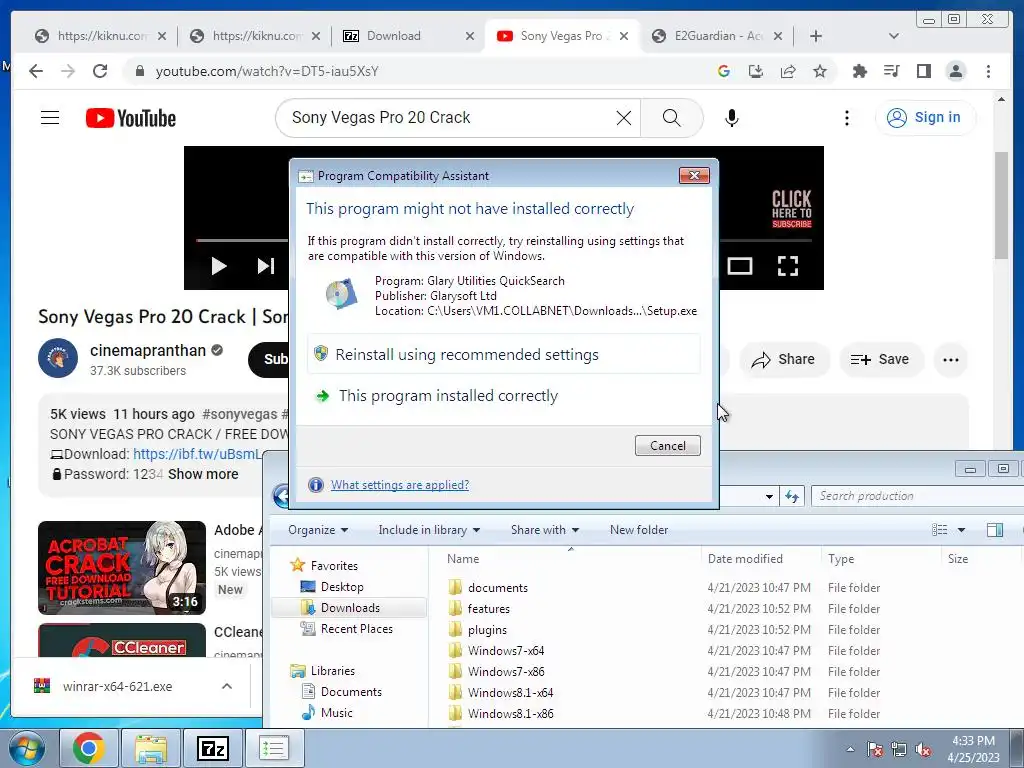Viewport: 1024px width, 768px height.
Task: Click Sign in button on YouTube
Action: tap(924, 118)
